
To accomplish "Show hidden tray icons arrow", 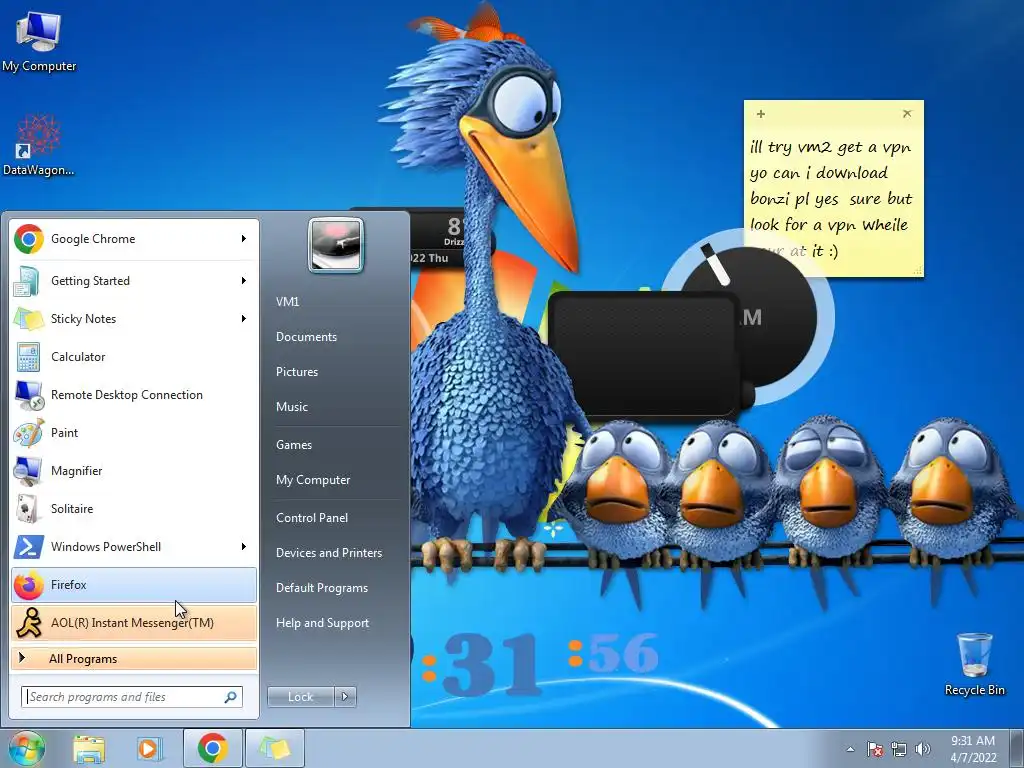I will 850,750.
